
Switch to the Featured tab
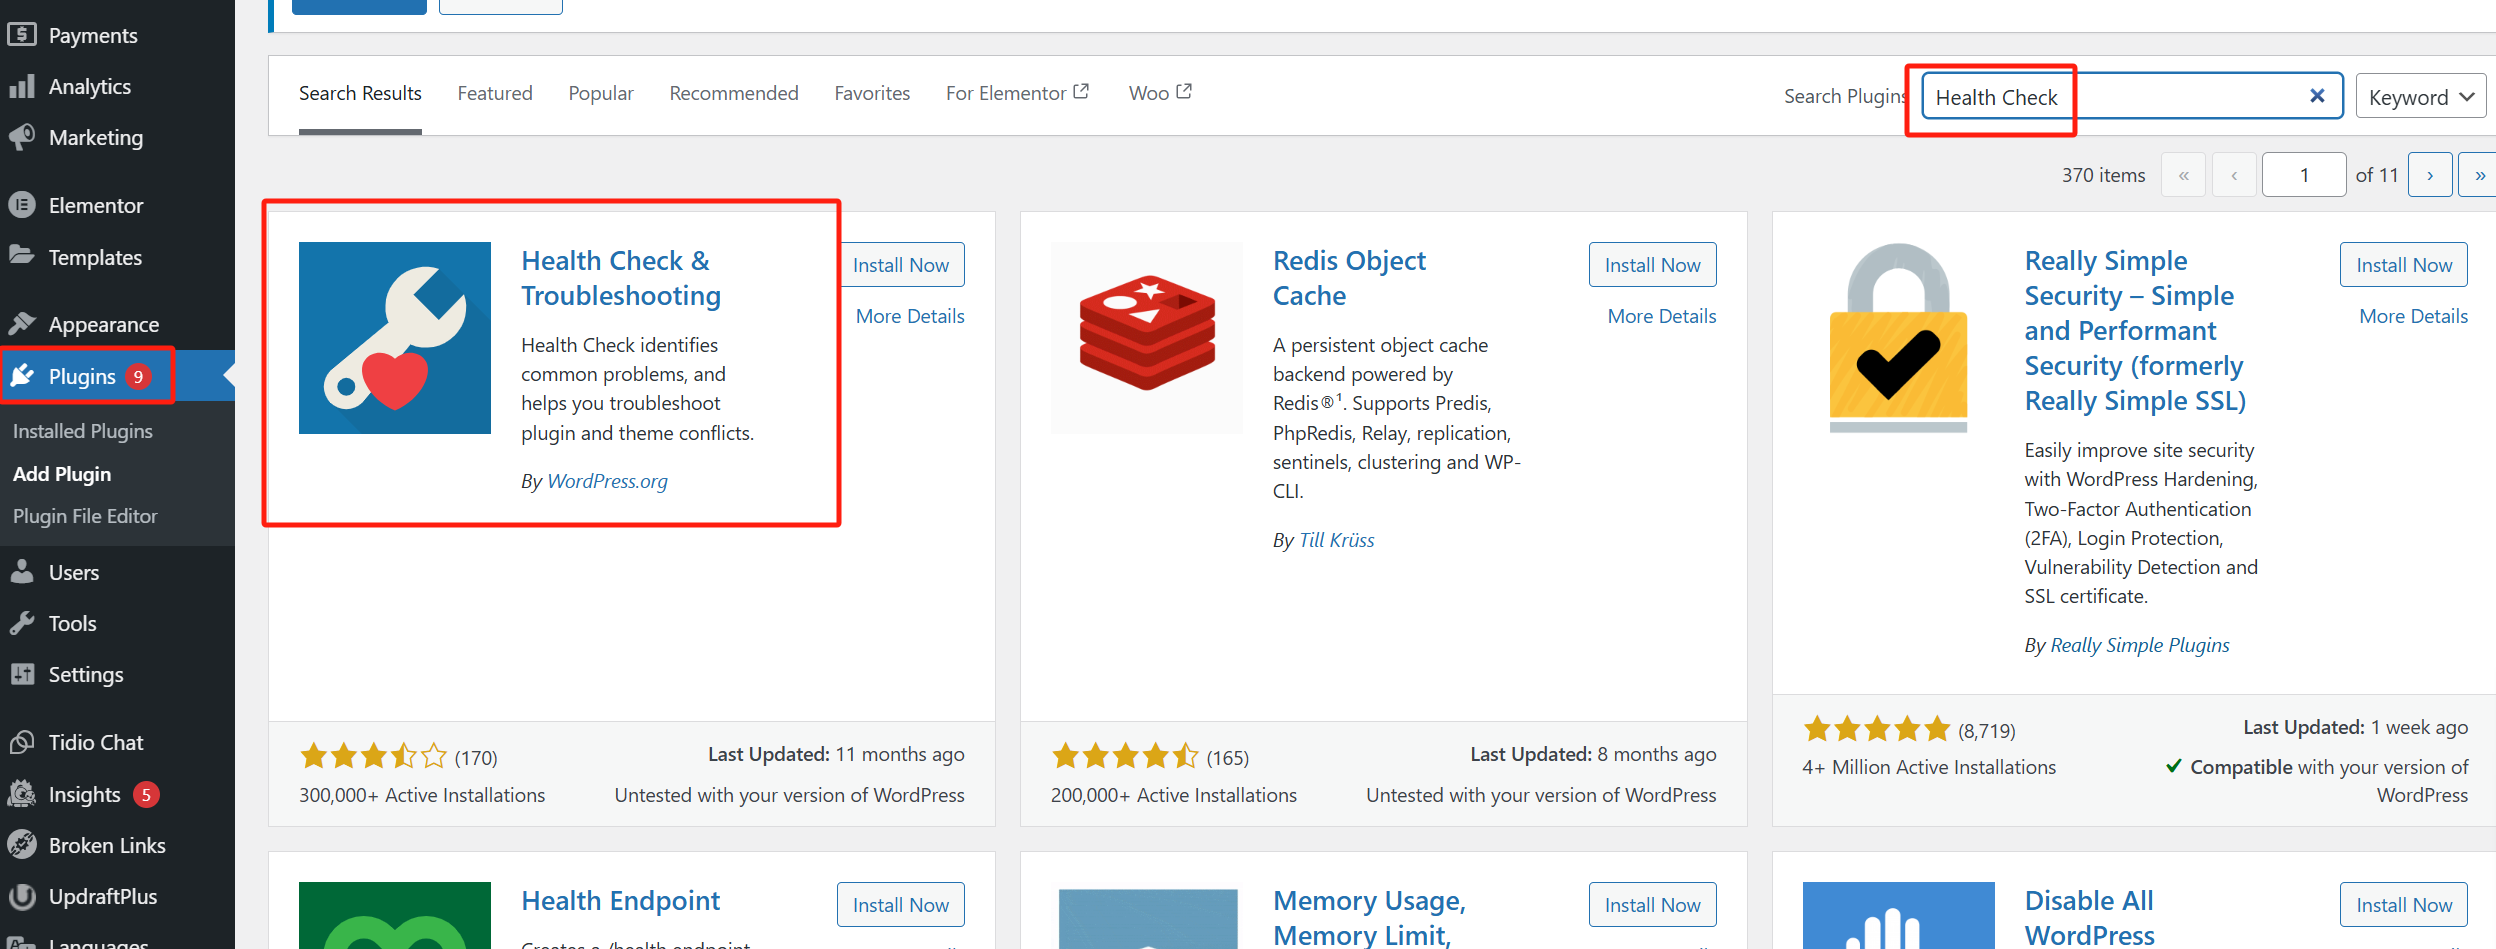pos(495,93)
